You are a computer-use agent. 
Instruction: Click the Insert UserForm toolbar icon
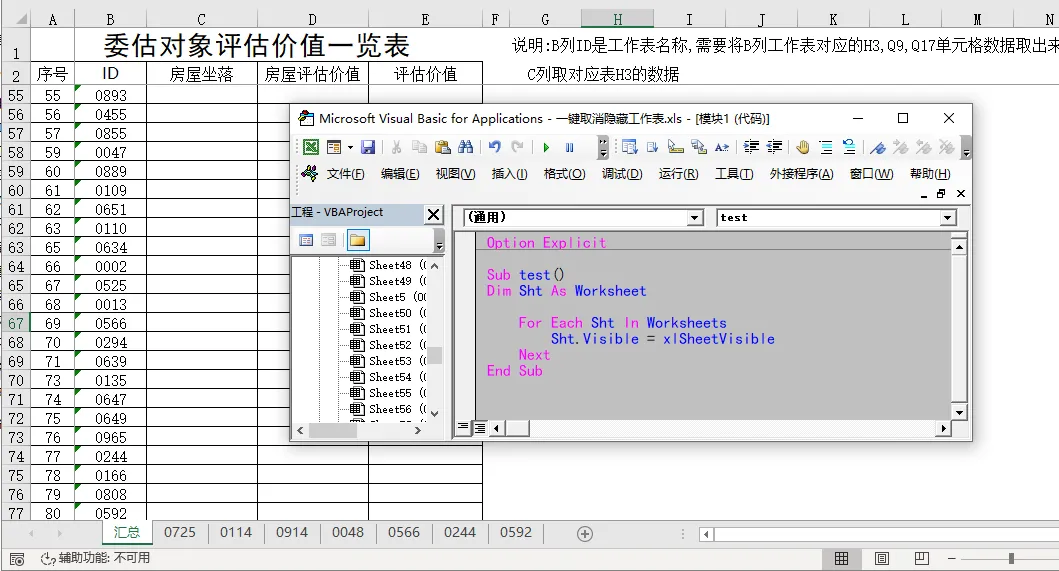click(x=334, y=147)
